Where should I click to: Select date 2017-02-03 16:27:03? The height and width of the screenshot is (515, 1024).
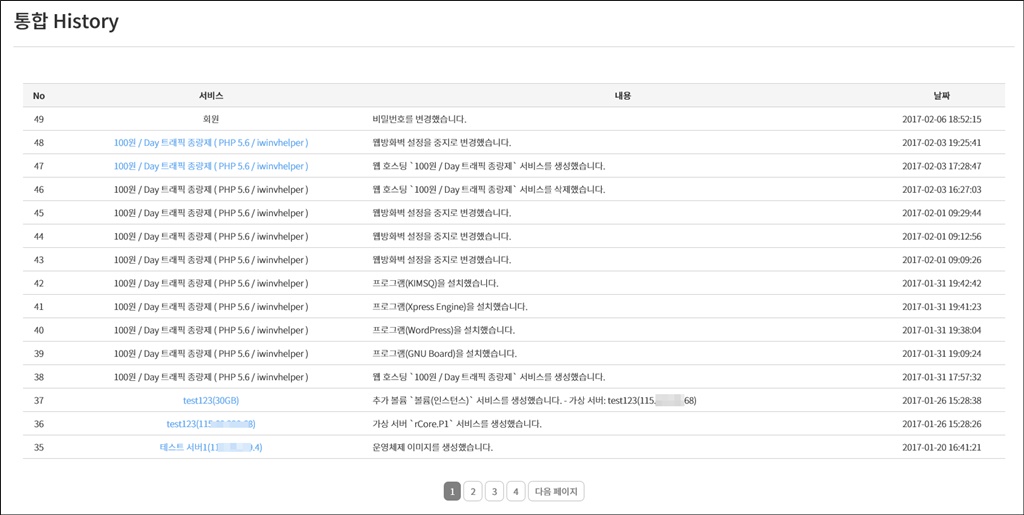(942, 189)
